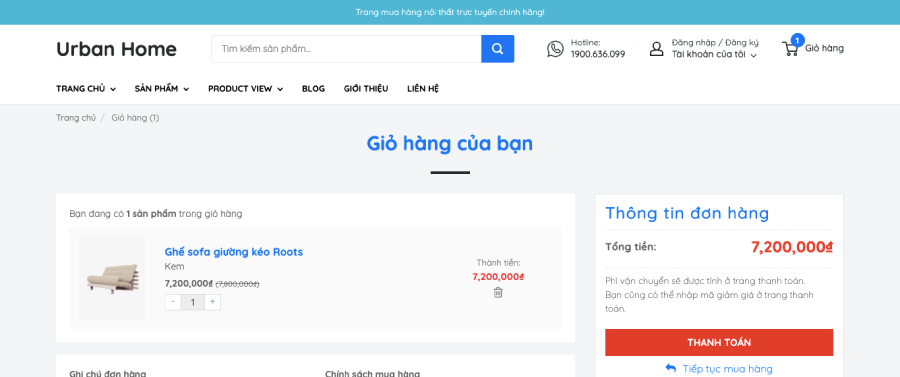Click the struck-through price 7,800,000₫

(238, 284)
